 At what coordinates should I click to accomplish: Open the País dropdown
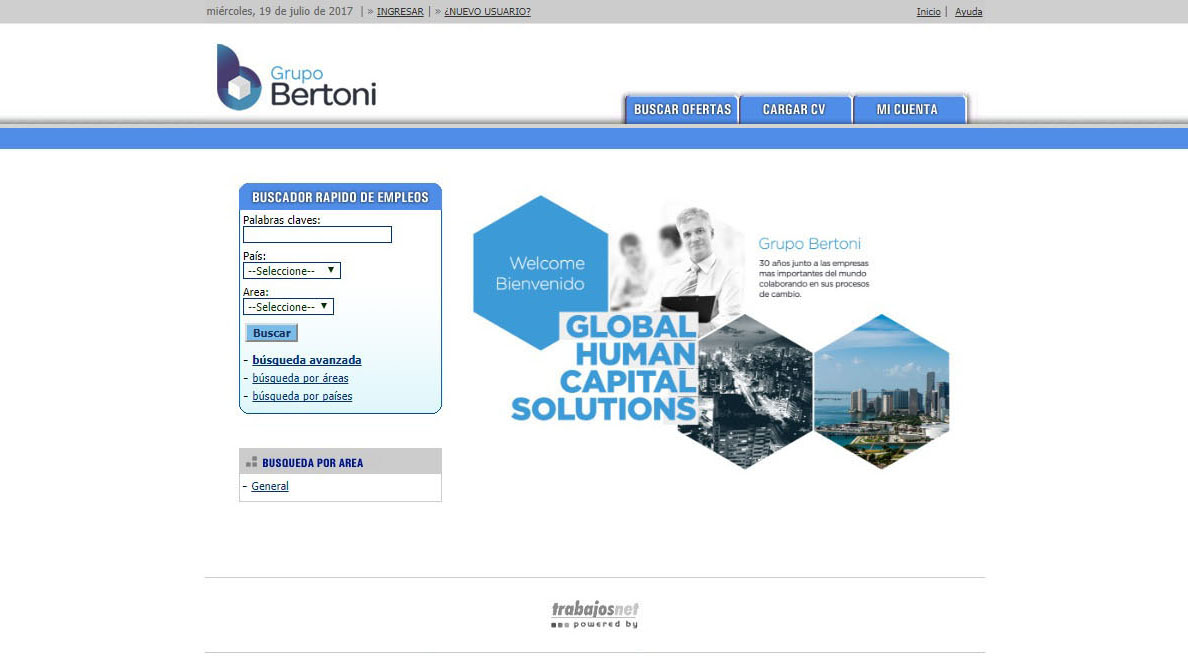click(292, 271)
